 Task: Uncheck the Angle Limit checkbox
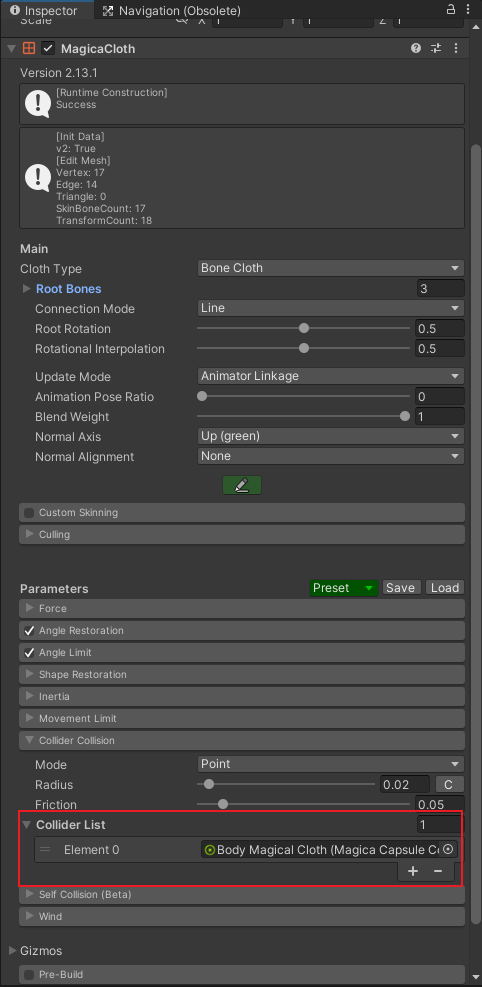click(x=29, y=653)
